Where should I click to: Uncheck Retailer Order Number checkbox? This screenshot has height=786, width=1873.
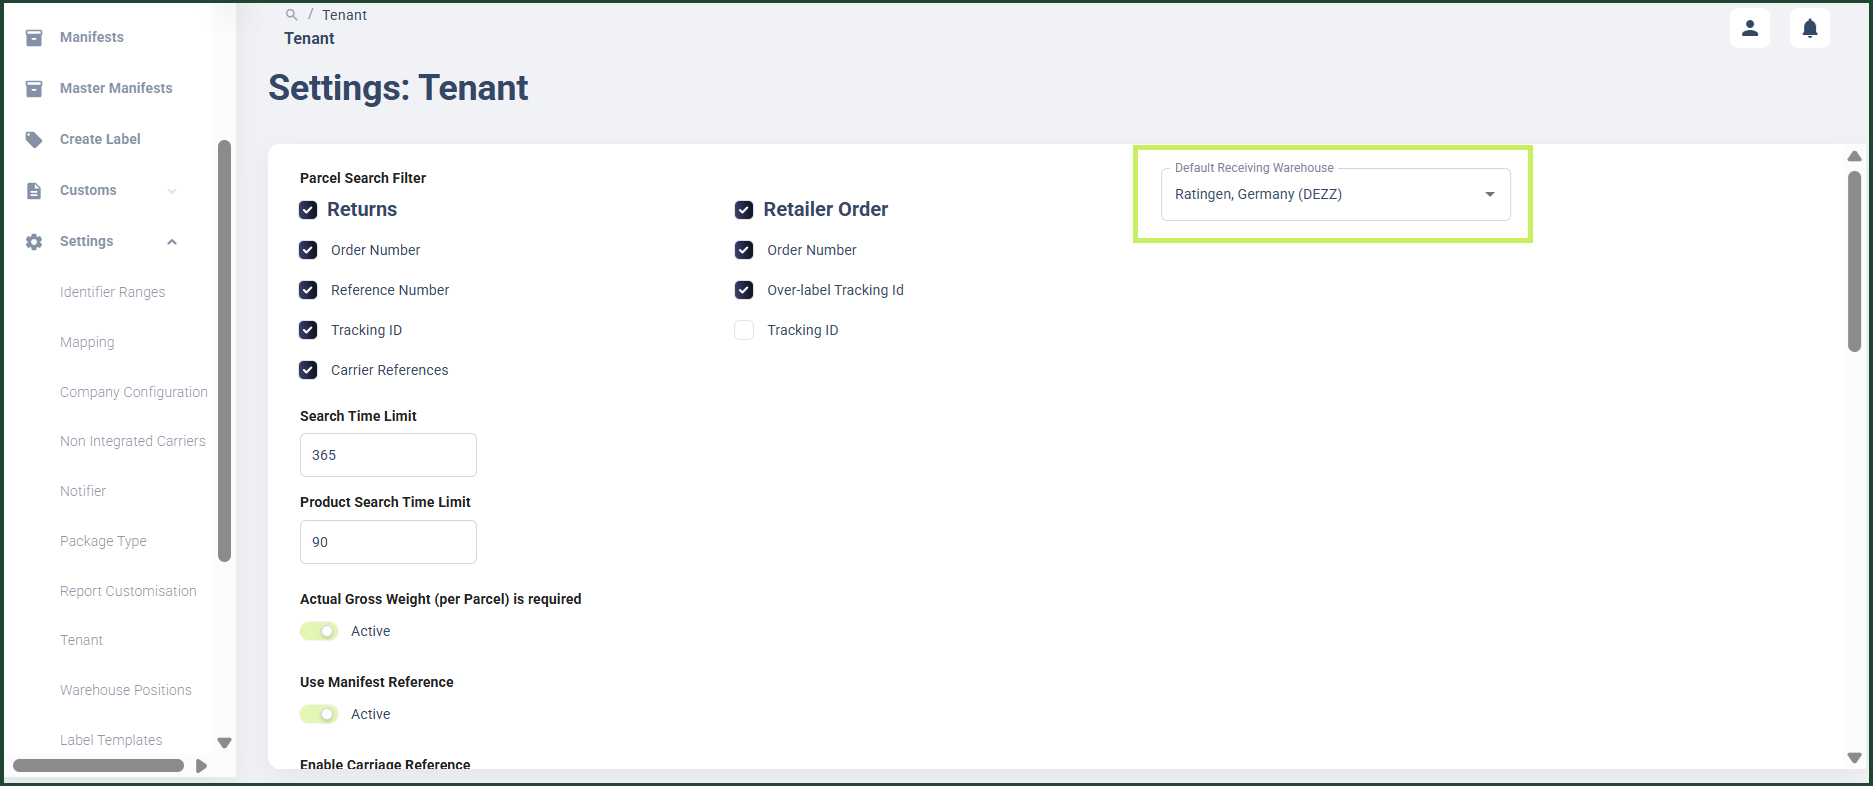(744, 250)
